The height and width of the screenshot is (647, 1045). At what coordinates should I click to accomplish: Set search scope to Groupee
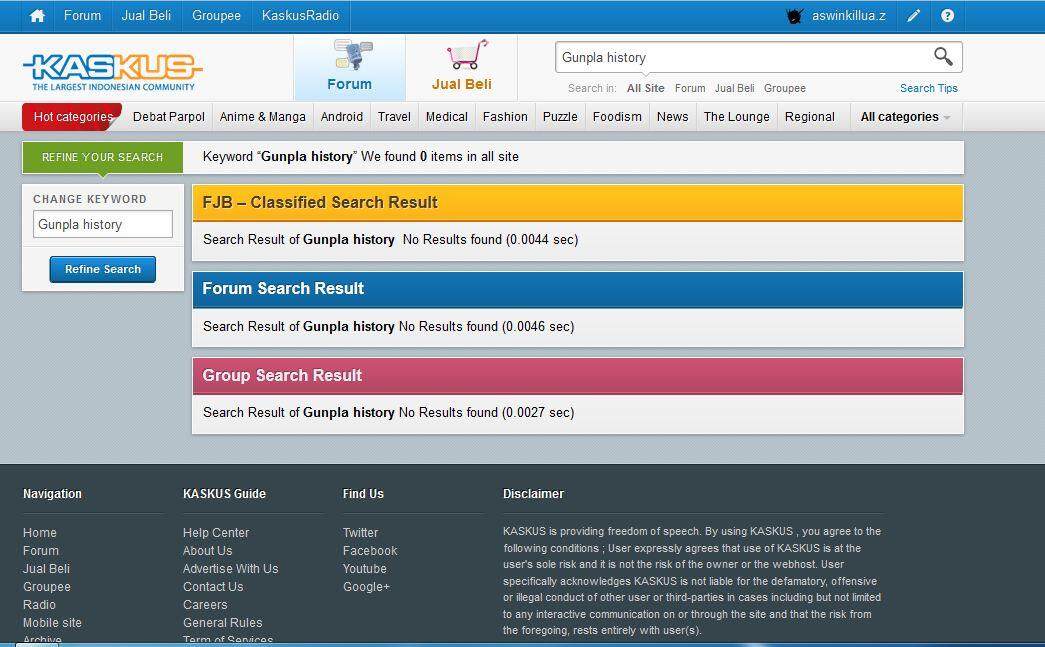784,88
